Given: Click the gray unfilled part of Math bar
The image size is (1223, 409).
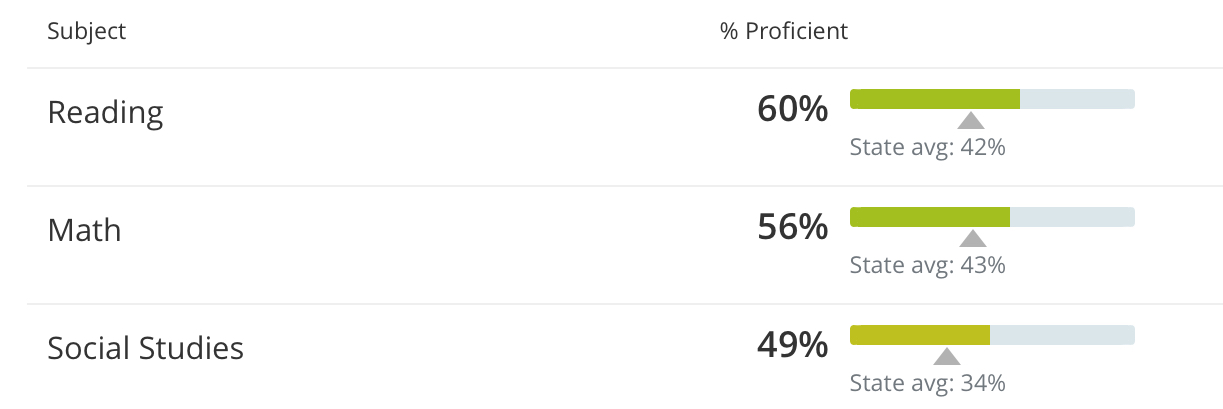Looking at the screenshot, I should (x=1072, y=216).
